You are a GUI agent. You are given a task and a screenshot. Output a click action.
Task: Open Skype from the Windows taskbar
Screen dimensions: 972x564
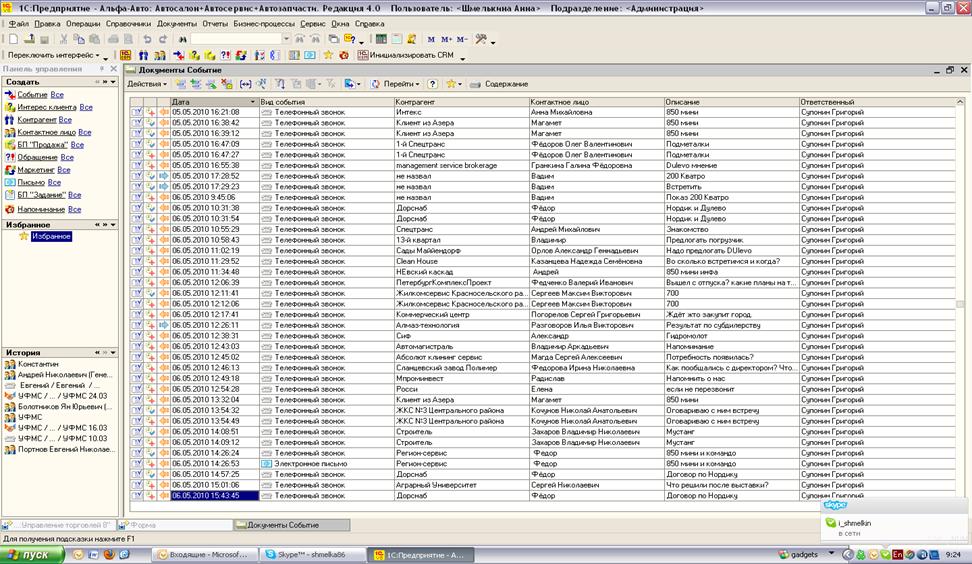(x=310, y=554)
